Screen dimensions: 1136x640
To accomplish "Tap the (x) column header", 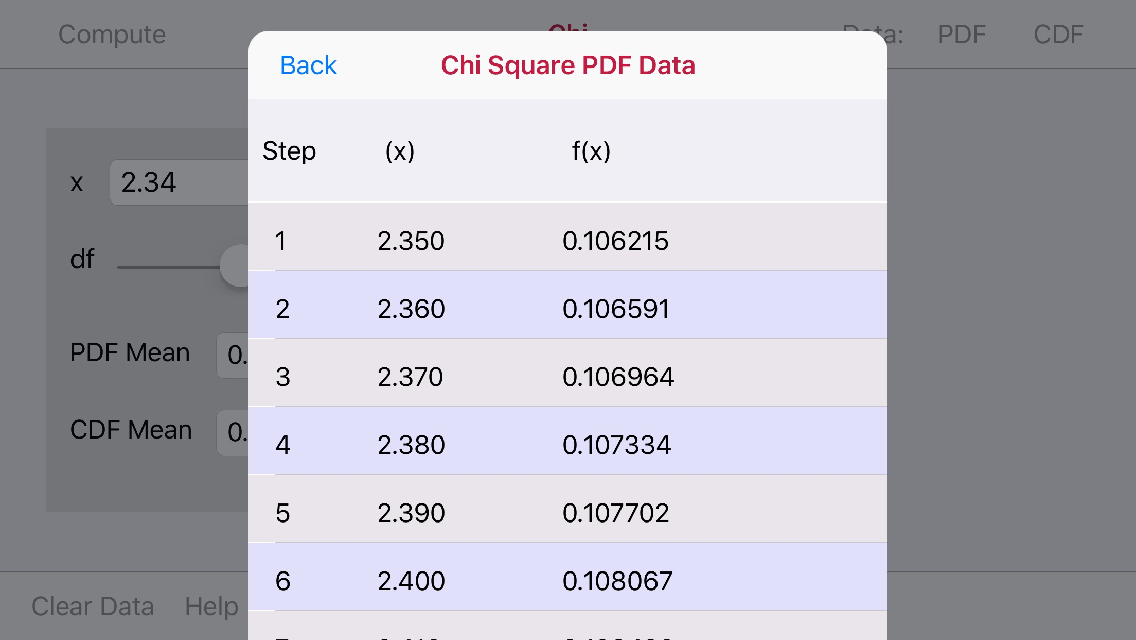I will (399, 151).
